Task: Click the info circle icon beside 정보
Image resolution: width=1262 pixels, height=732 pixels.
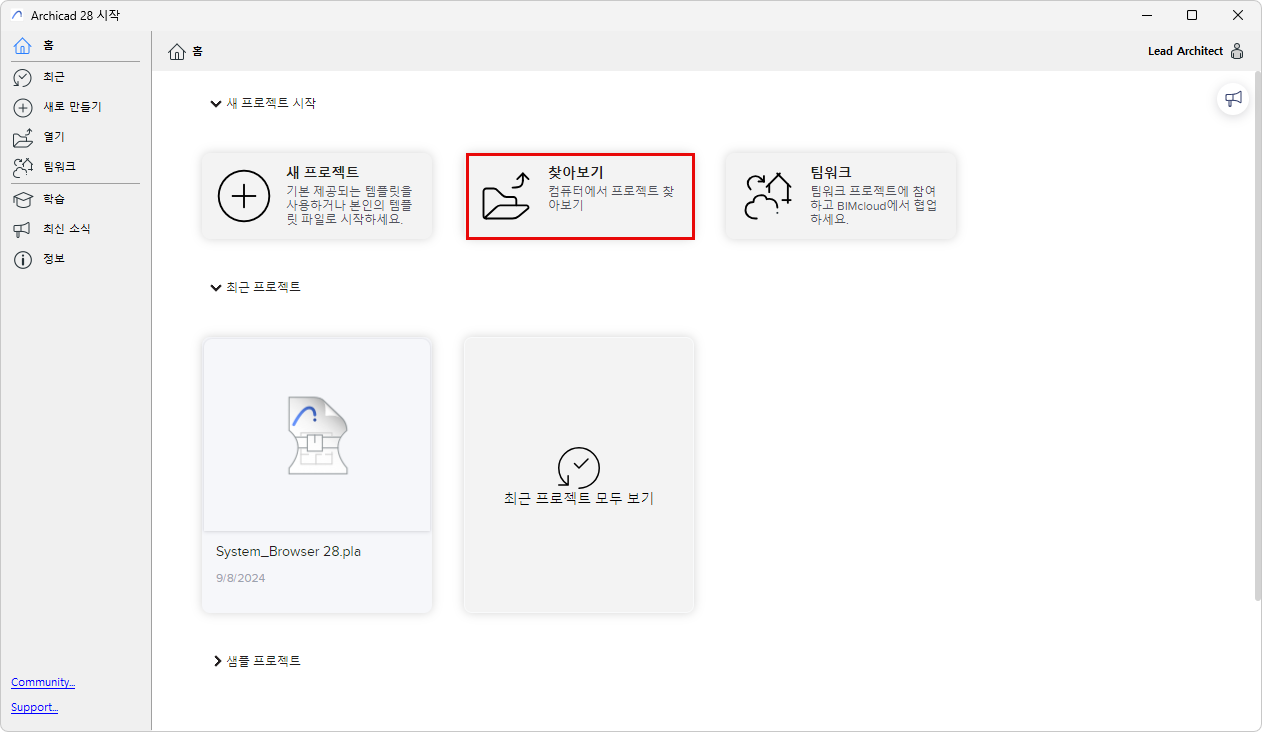Action: [x=22, y=259]
